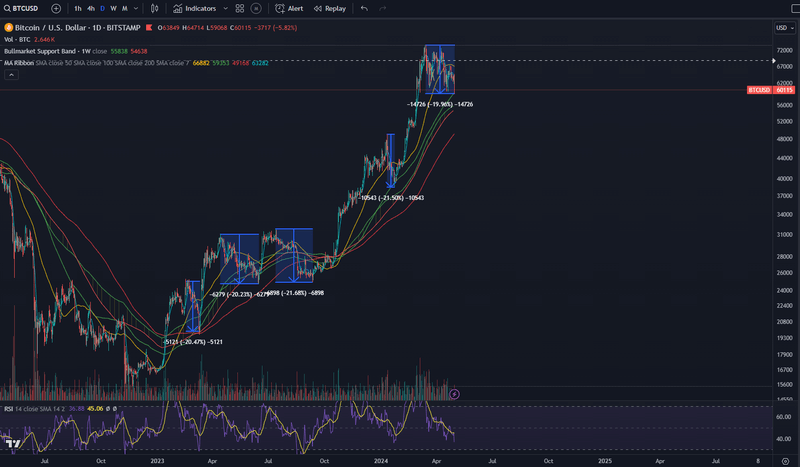Click the 2025 label on the time axis
The image size is (800, 467).
605,461
